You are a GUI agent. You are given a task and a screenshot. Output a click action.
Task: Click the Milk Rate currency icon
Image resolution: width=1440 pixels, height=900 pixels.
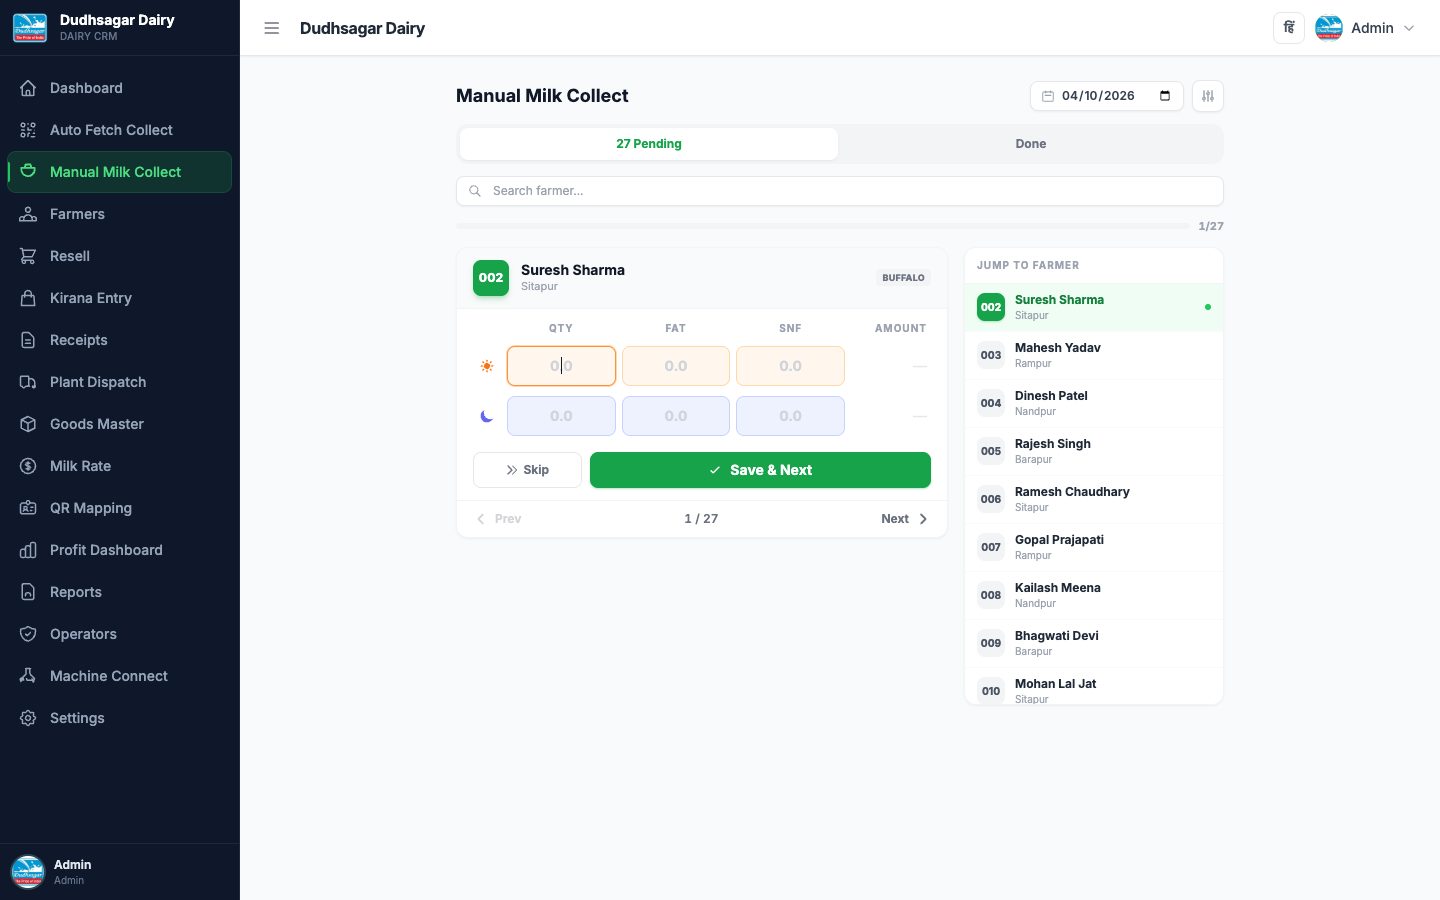coord(28,466)
